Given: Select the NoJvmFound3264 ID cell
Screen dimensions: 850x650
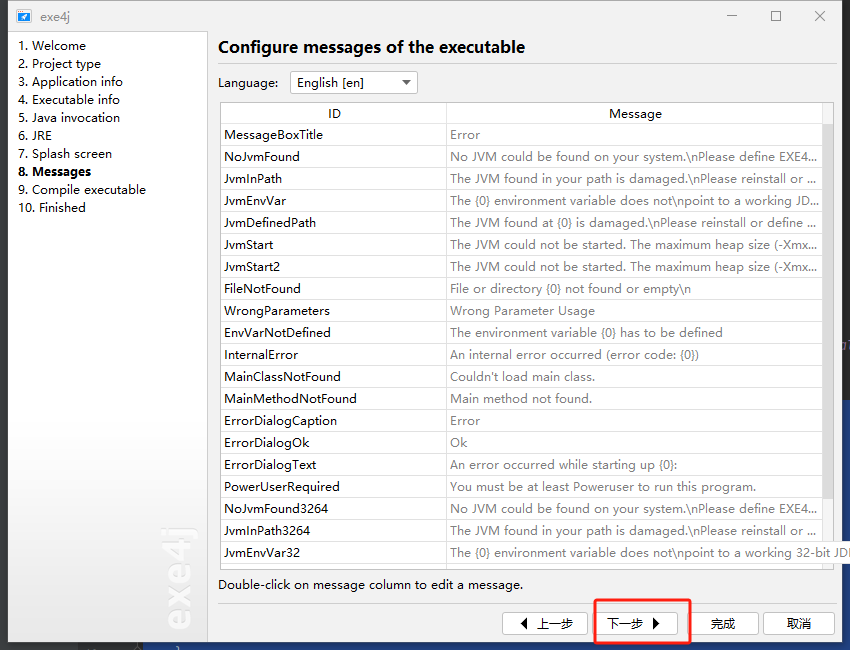Looking at the screenshot, I should pyautogui.click(x=333, y=509).
